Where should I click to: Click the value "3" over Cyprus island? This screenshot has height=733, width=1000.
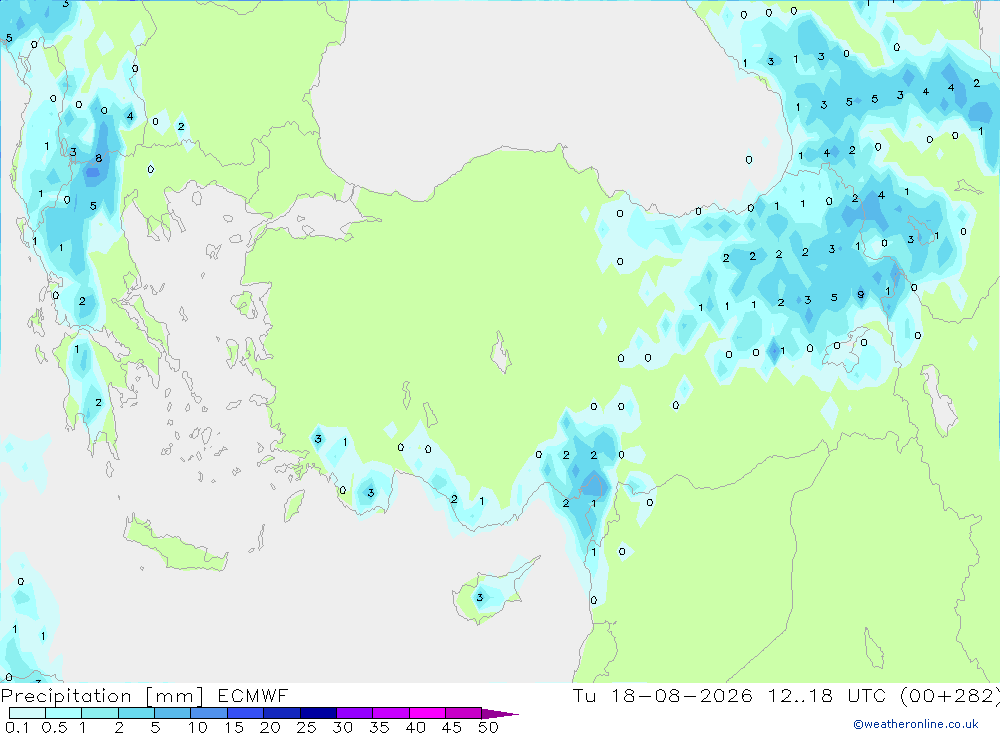coord(480,597)
